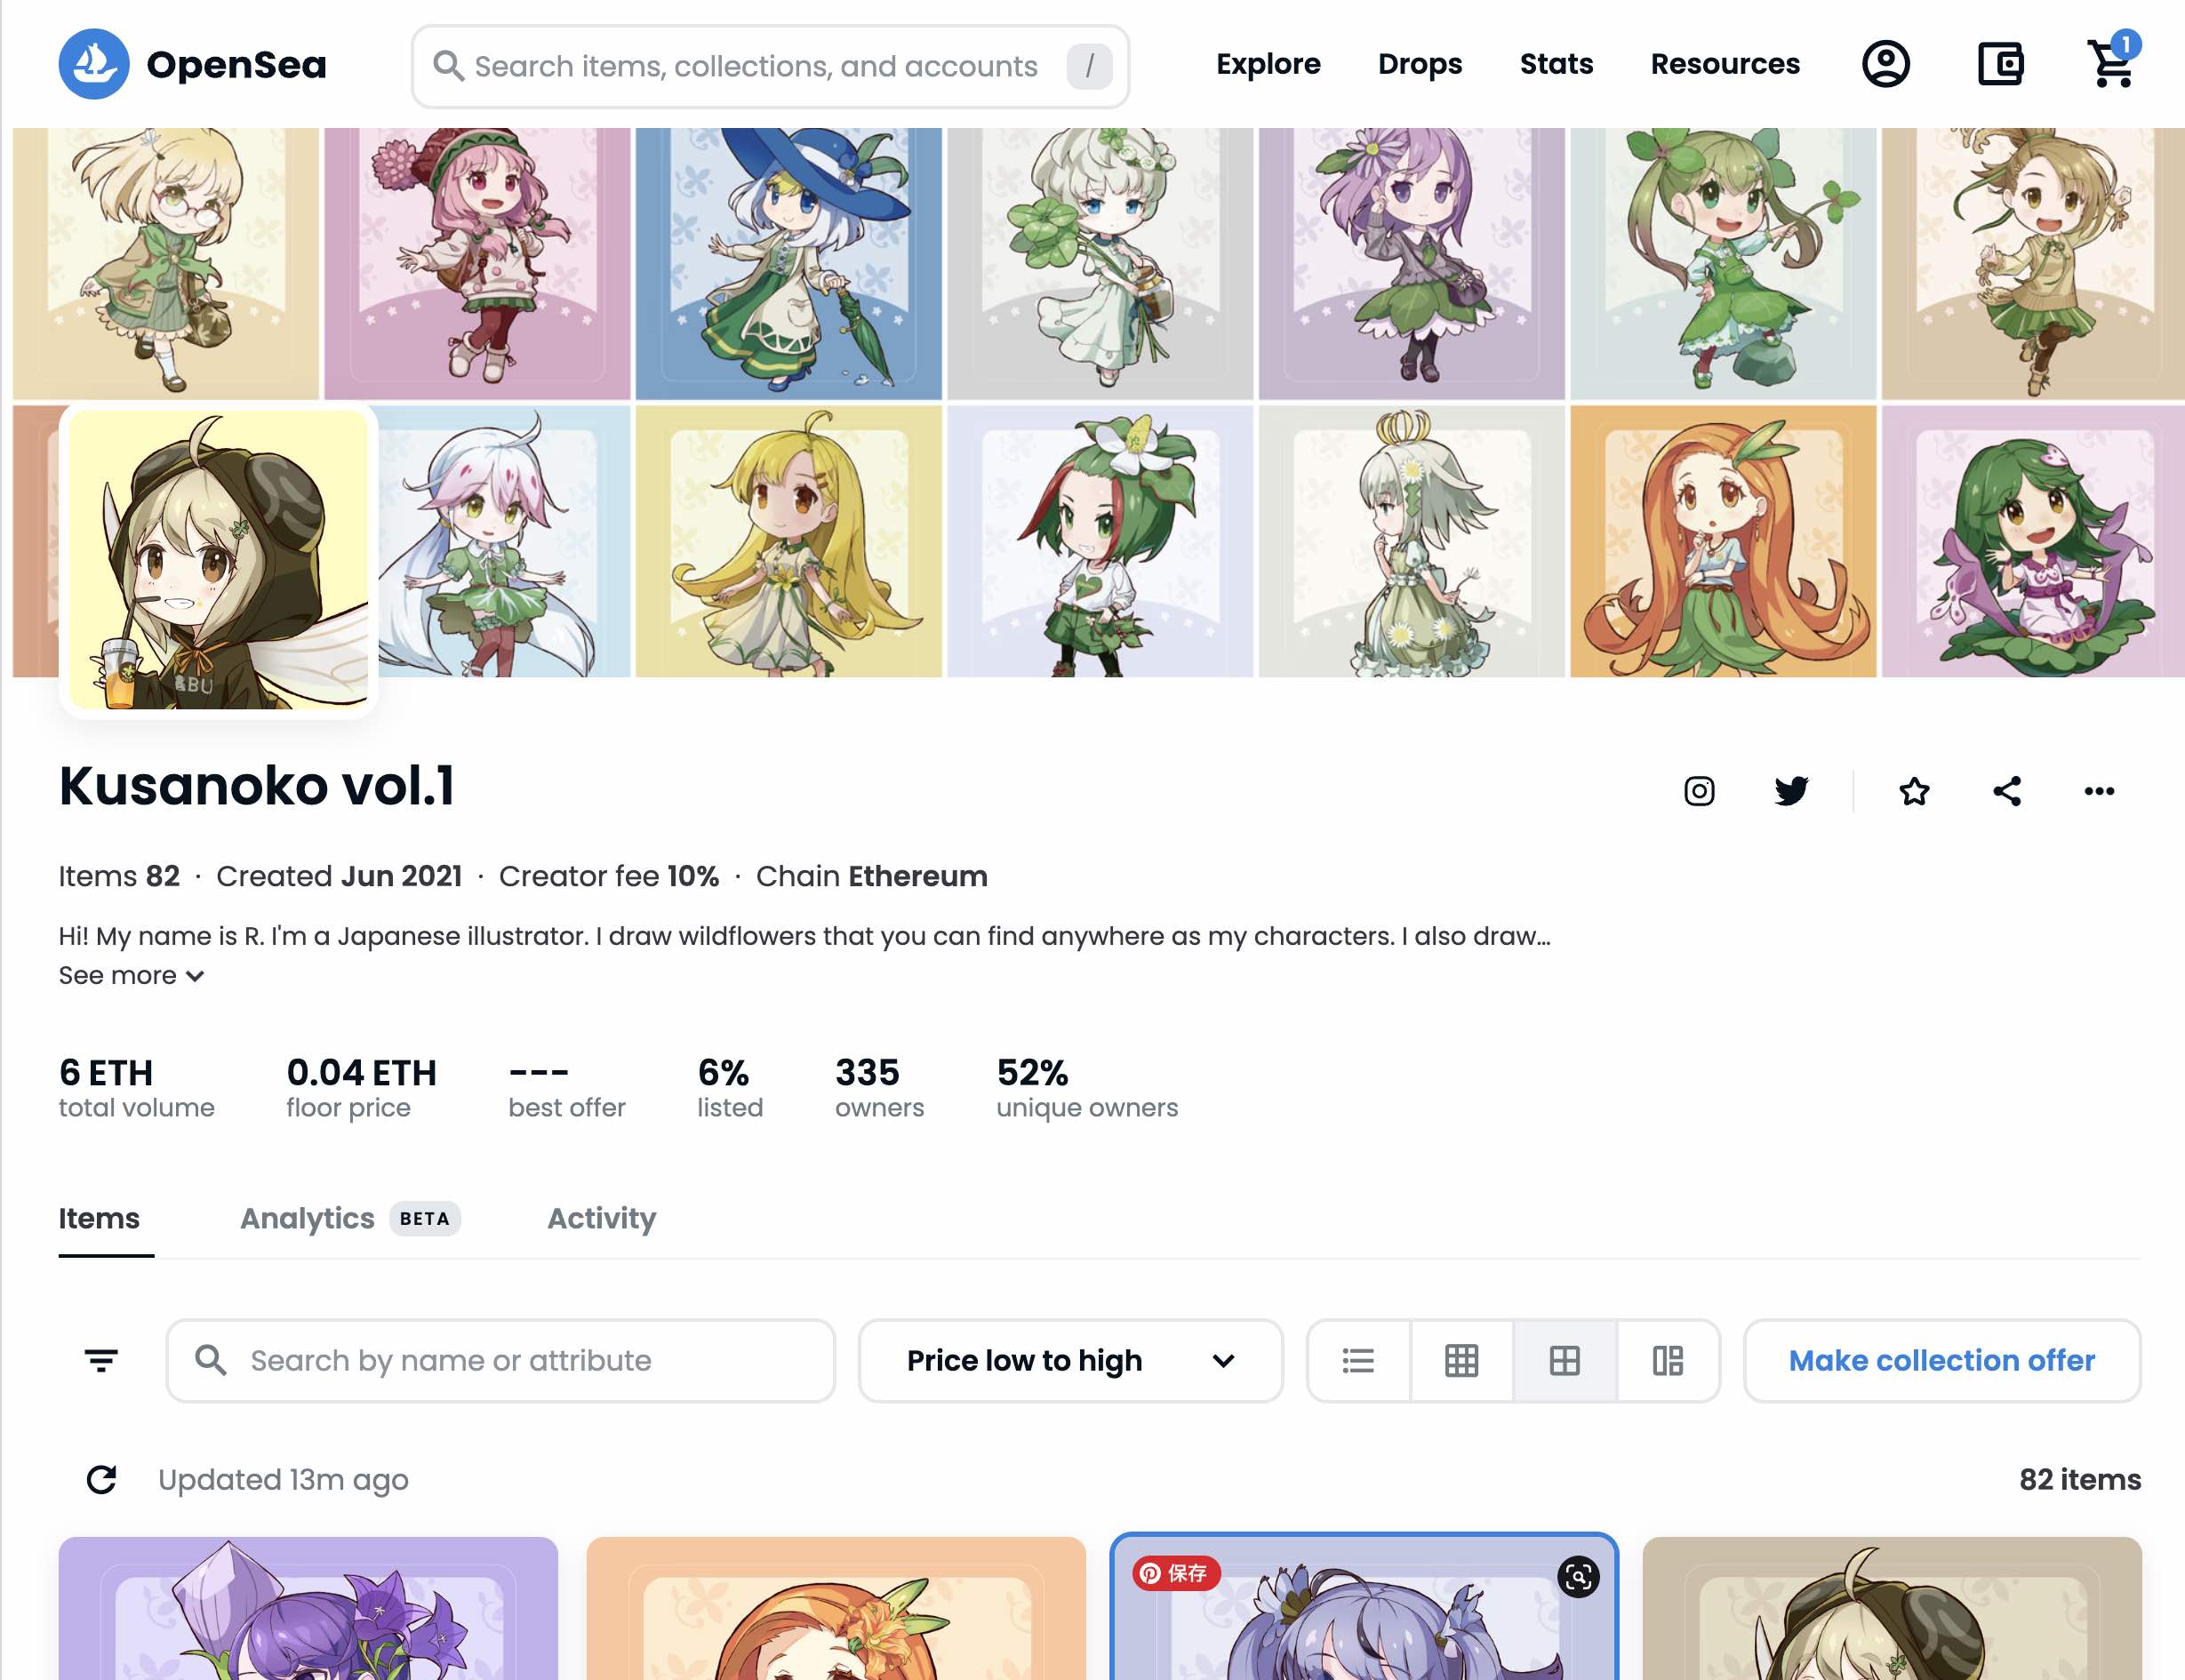Add collection to watchlist with star
Image resolution: width=2185 pixels, height=1680 pixels.
tap(1914, 791)
